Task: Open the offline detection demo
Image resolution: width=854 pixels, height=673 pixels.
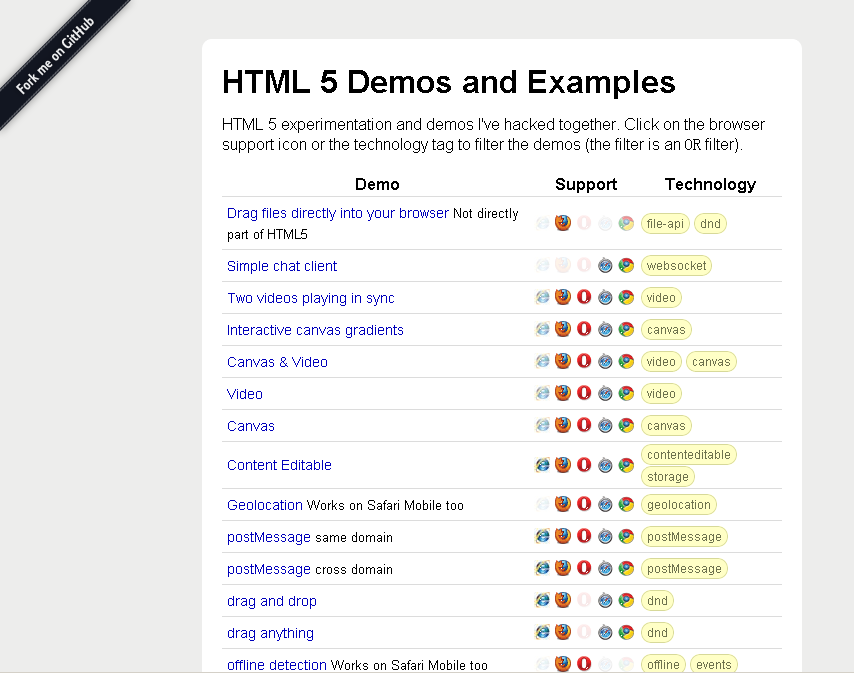Action: (x=277, y=665)
